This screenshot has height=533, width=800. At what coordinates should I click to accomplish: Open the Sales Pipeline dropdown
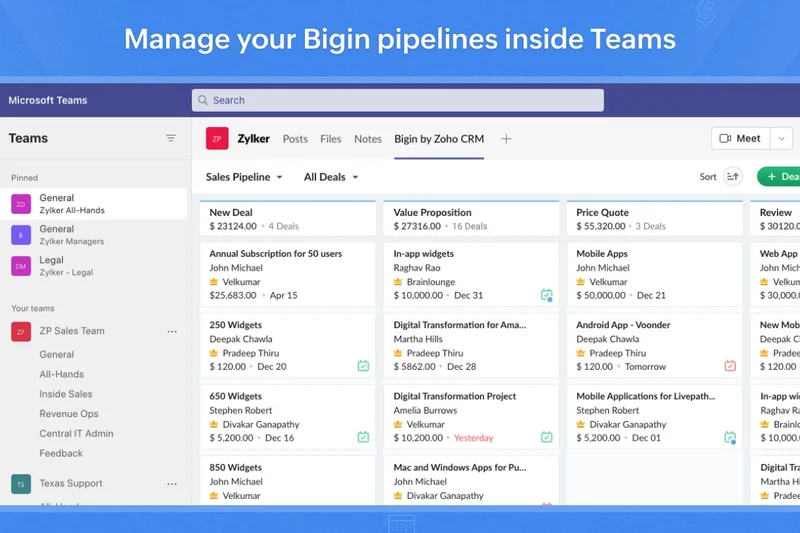pyautogui.click(x=244, y=177)
